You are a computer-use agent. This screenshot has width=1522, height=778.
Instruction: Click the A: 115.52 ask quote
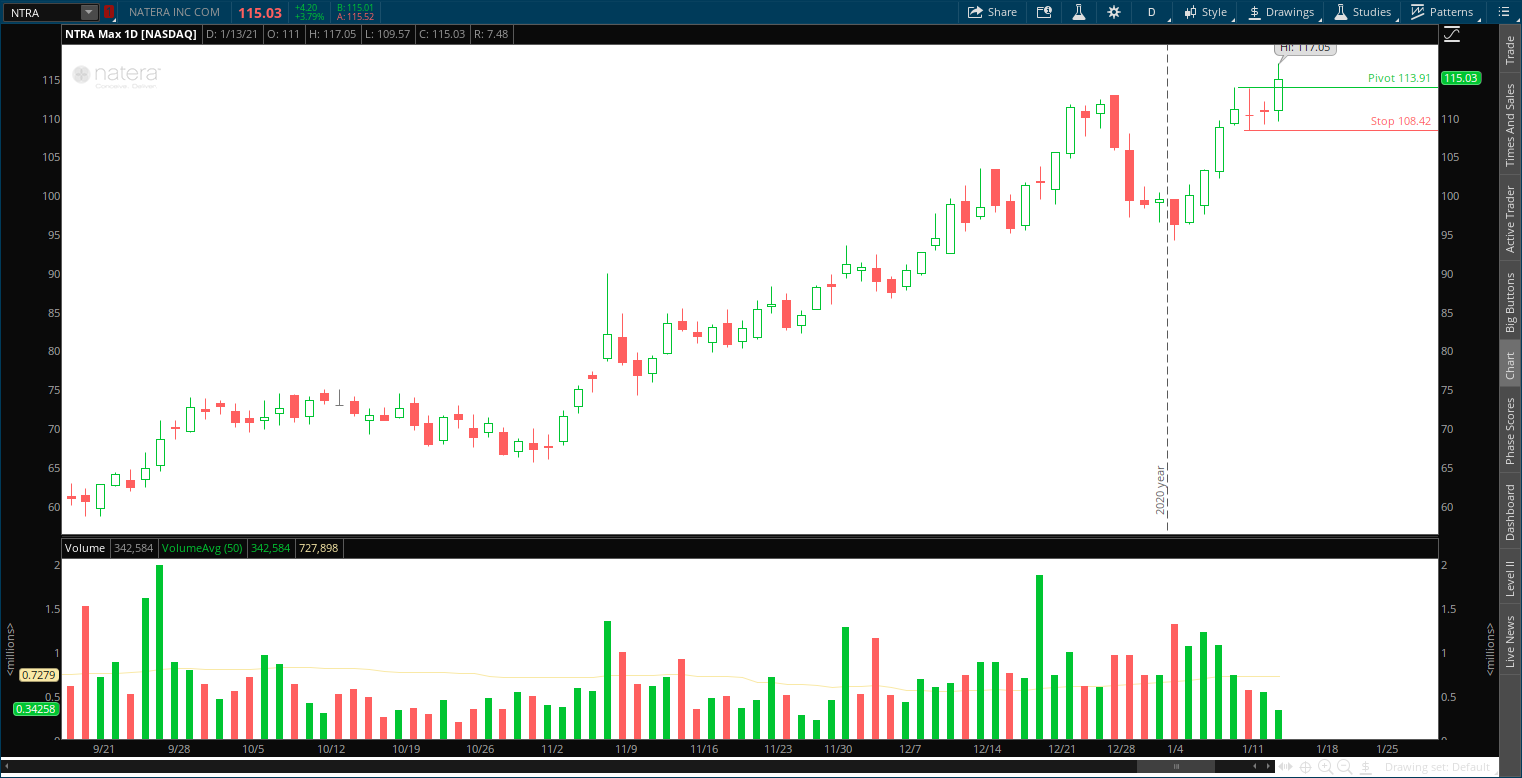355,17
